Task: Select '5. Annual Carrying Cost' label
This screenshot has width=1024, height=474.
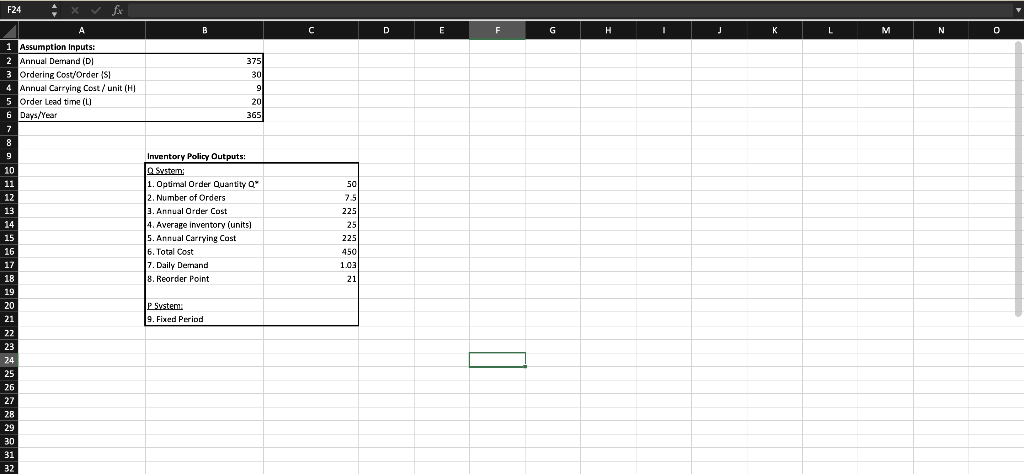Action: pyautogui.click(x=204, y=238)
